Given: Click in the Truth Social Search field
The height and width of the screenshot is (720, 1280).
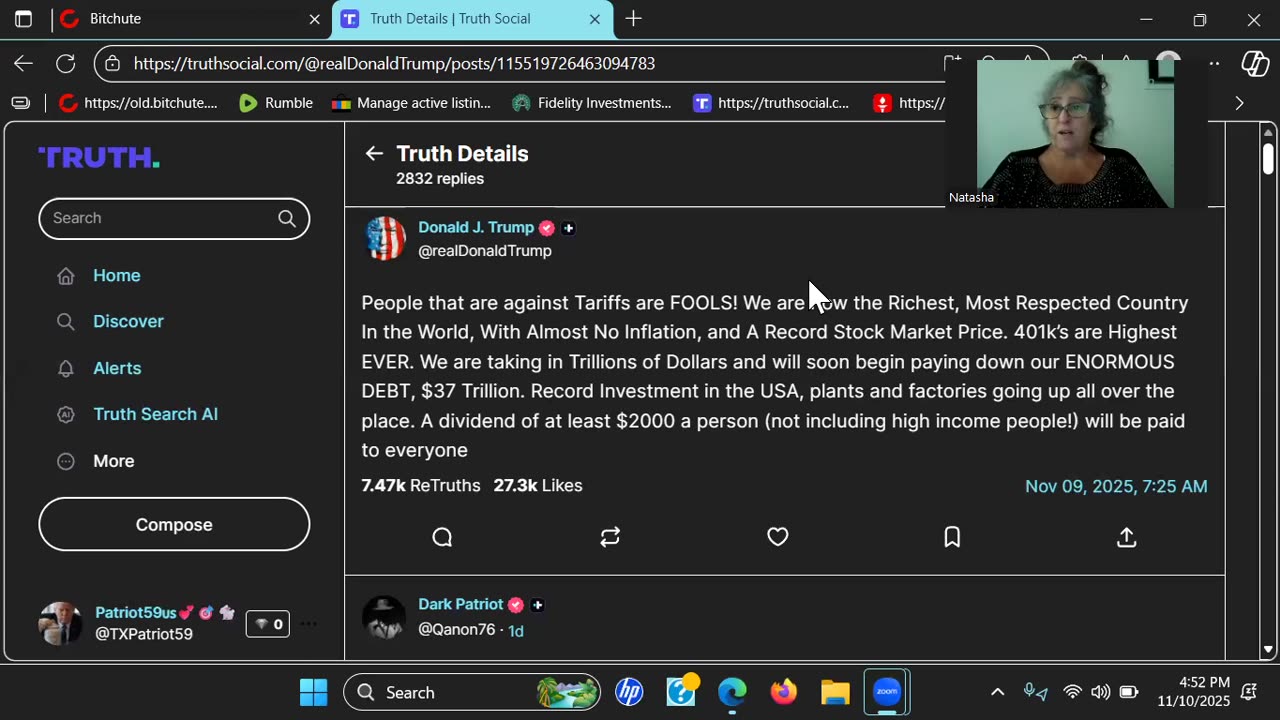Looking at the screenshot, I should click(174, 218).
